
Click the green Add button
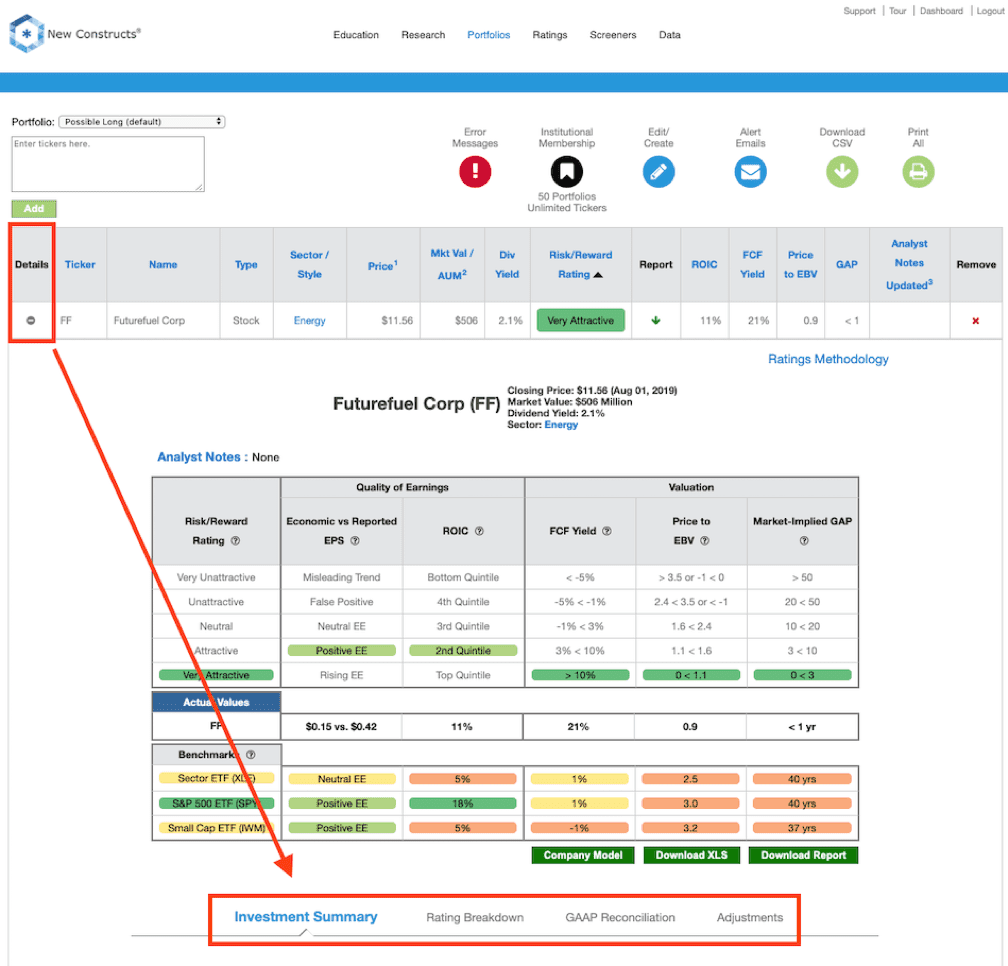point(34,208)
